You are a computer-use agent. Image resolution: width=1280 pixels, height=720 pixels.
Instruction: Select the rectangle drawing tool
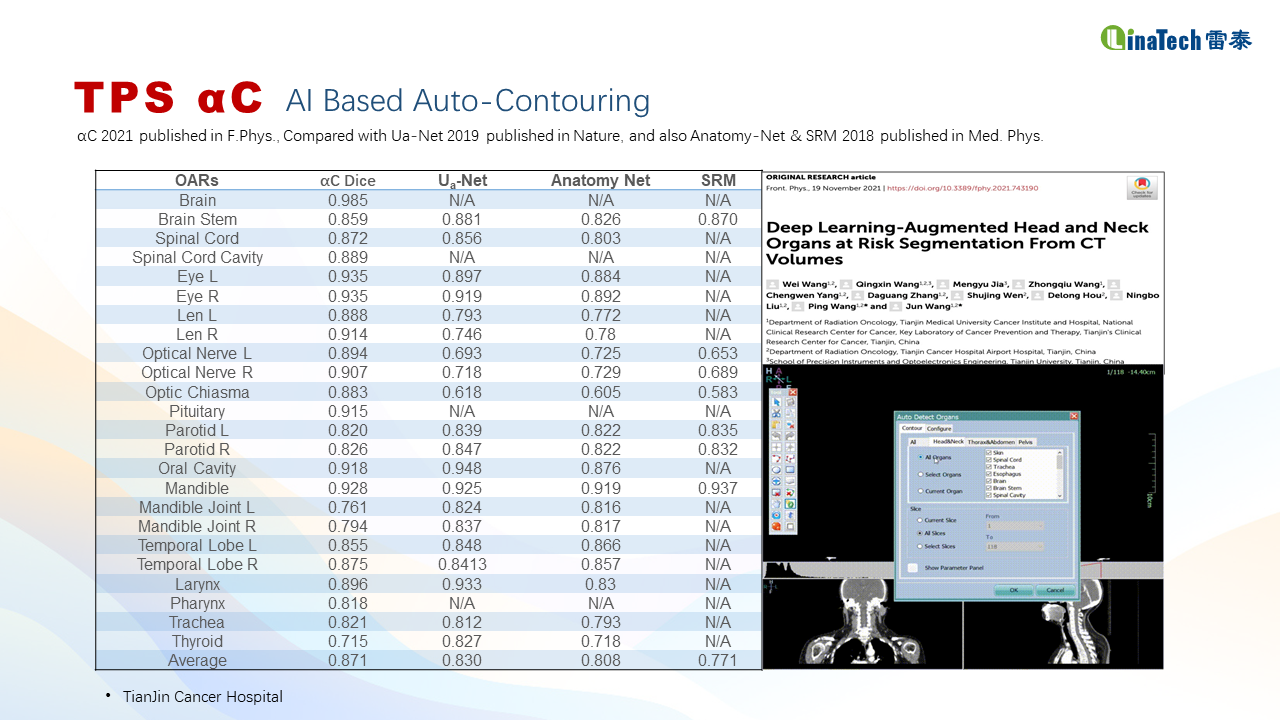pyautogui.click(x=790, y=469)
